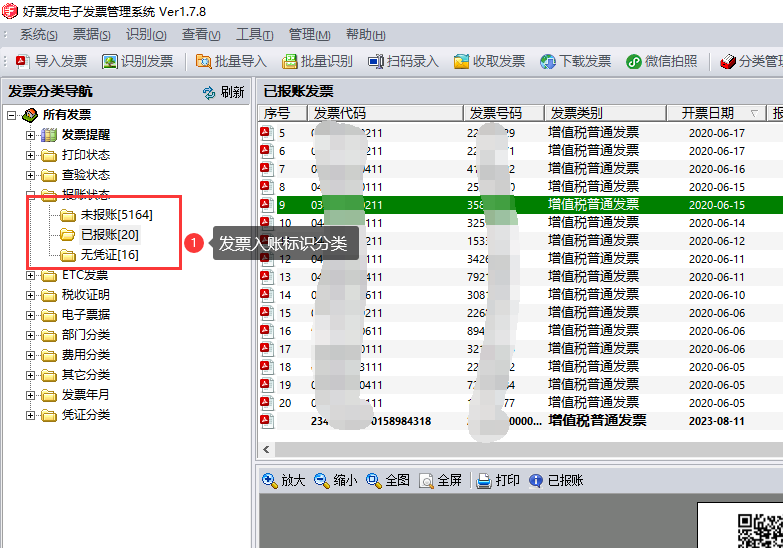
Task: Open the 查看(V) menu
Action: tap(201, 34)
